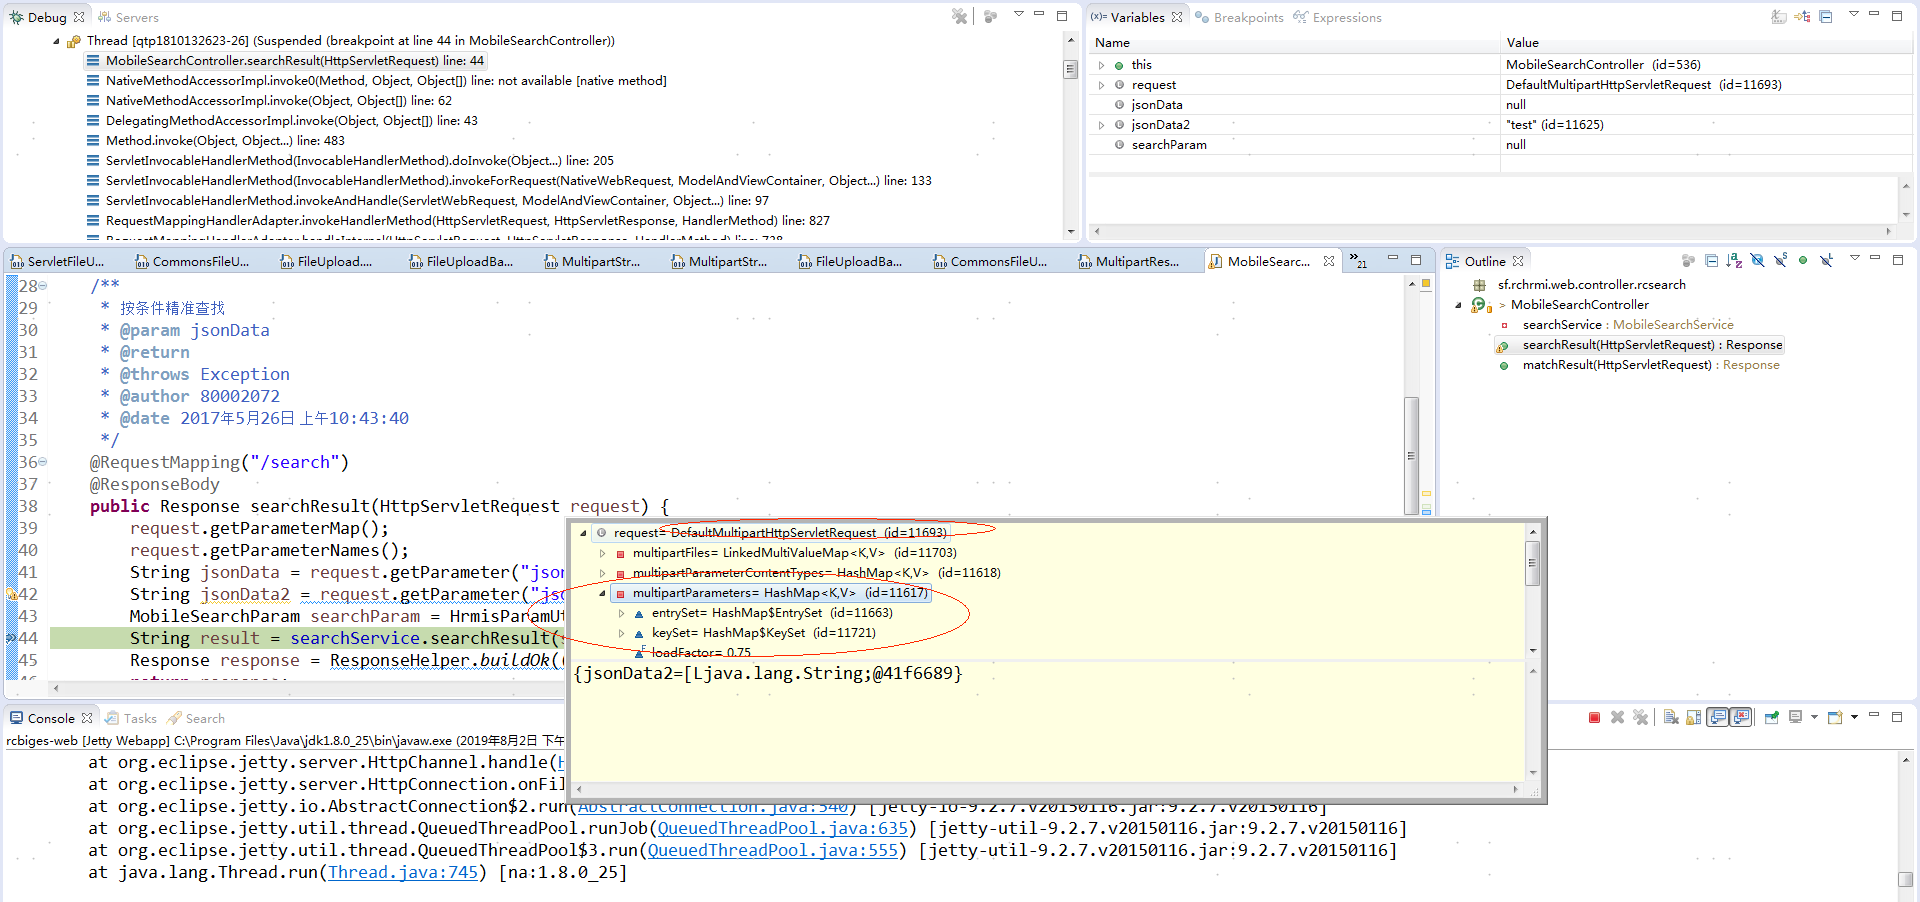The width and height of the screenshot is (1920, 902).
Task: Toggle Hide Local Types in Outline
Action: [x=1826, y=261]
